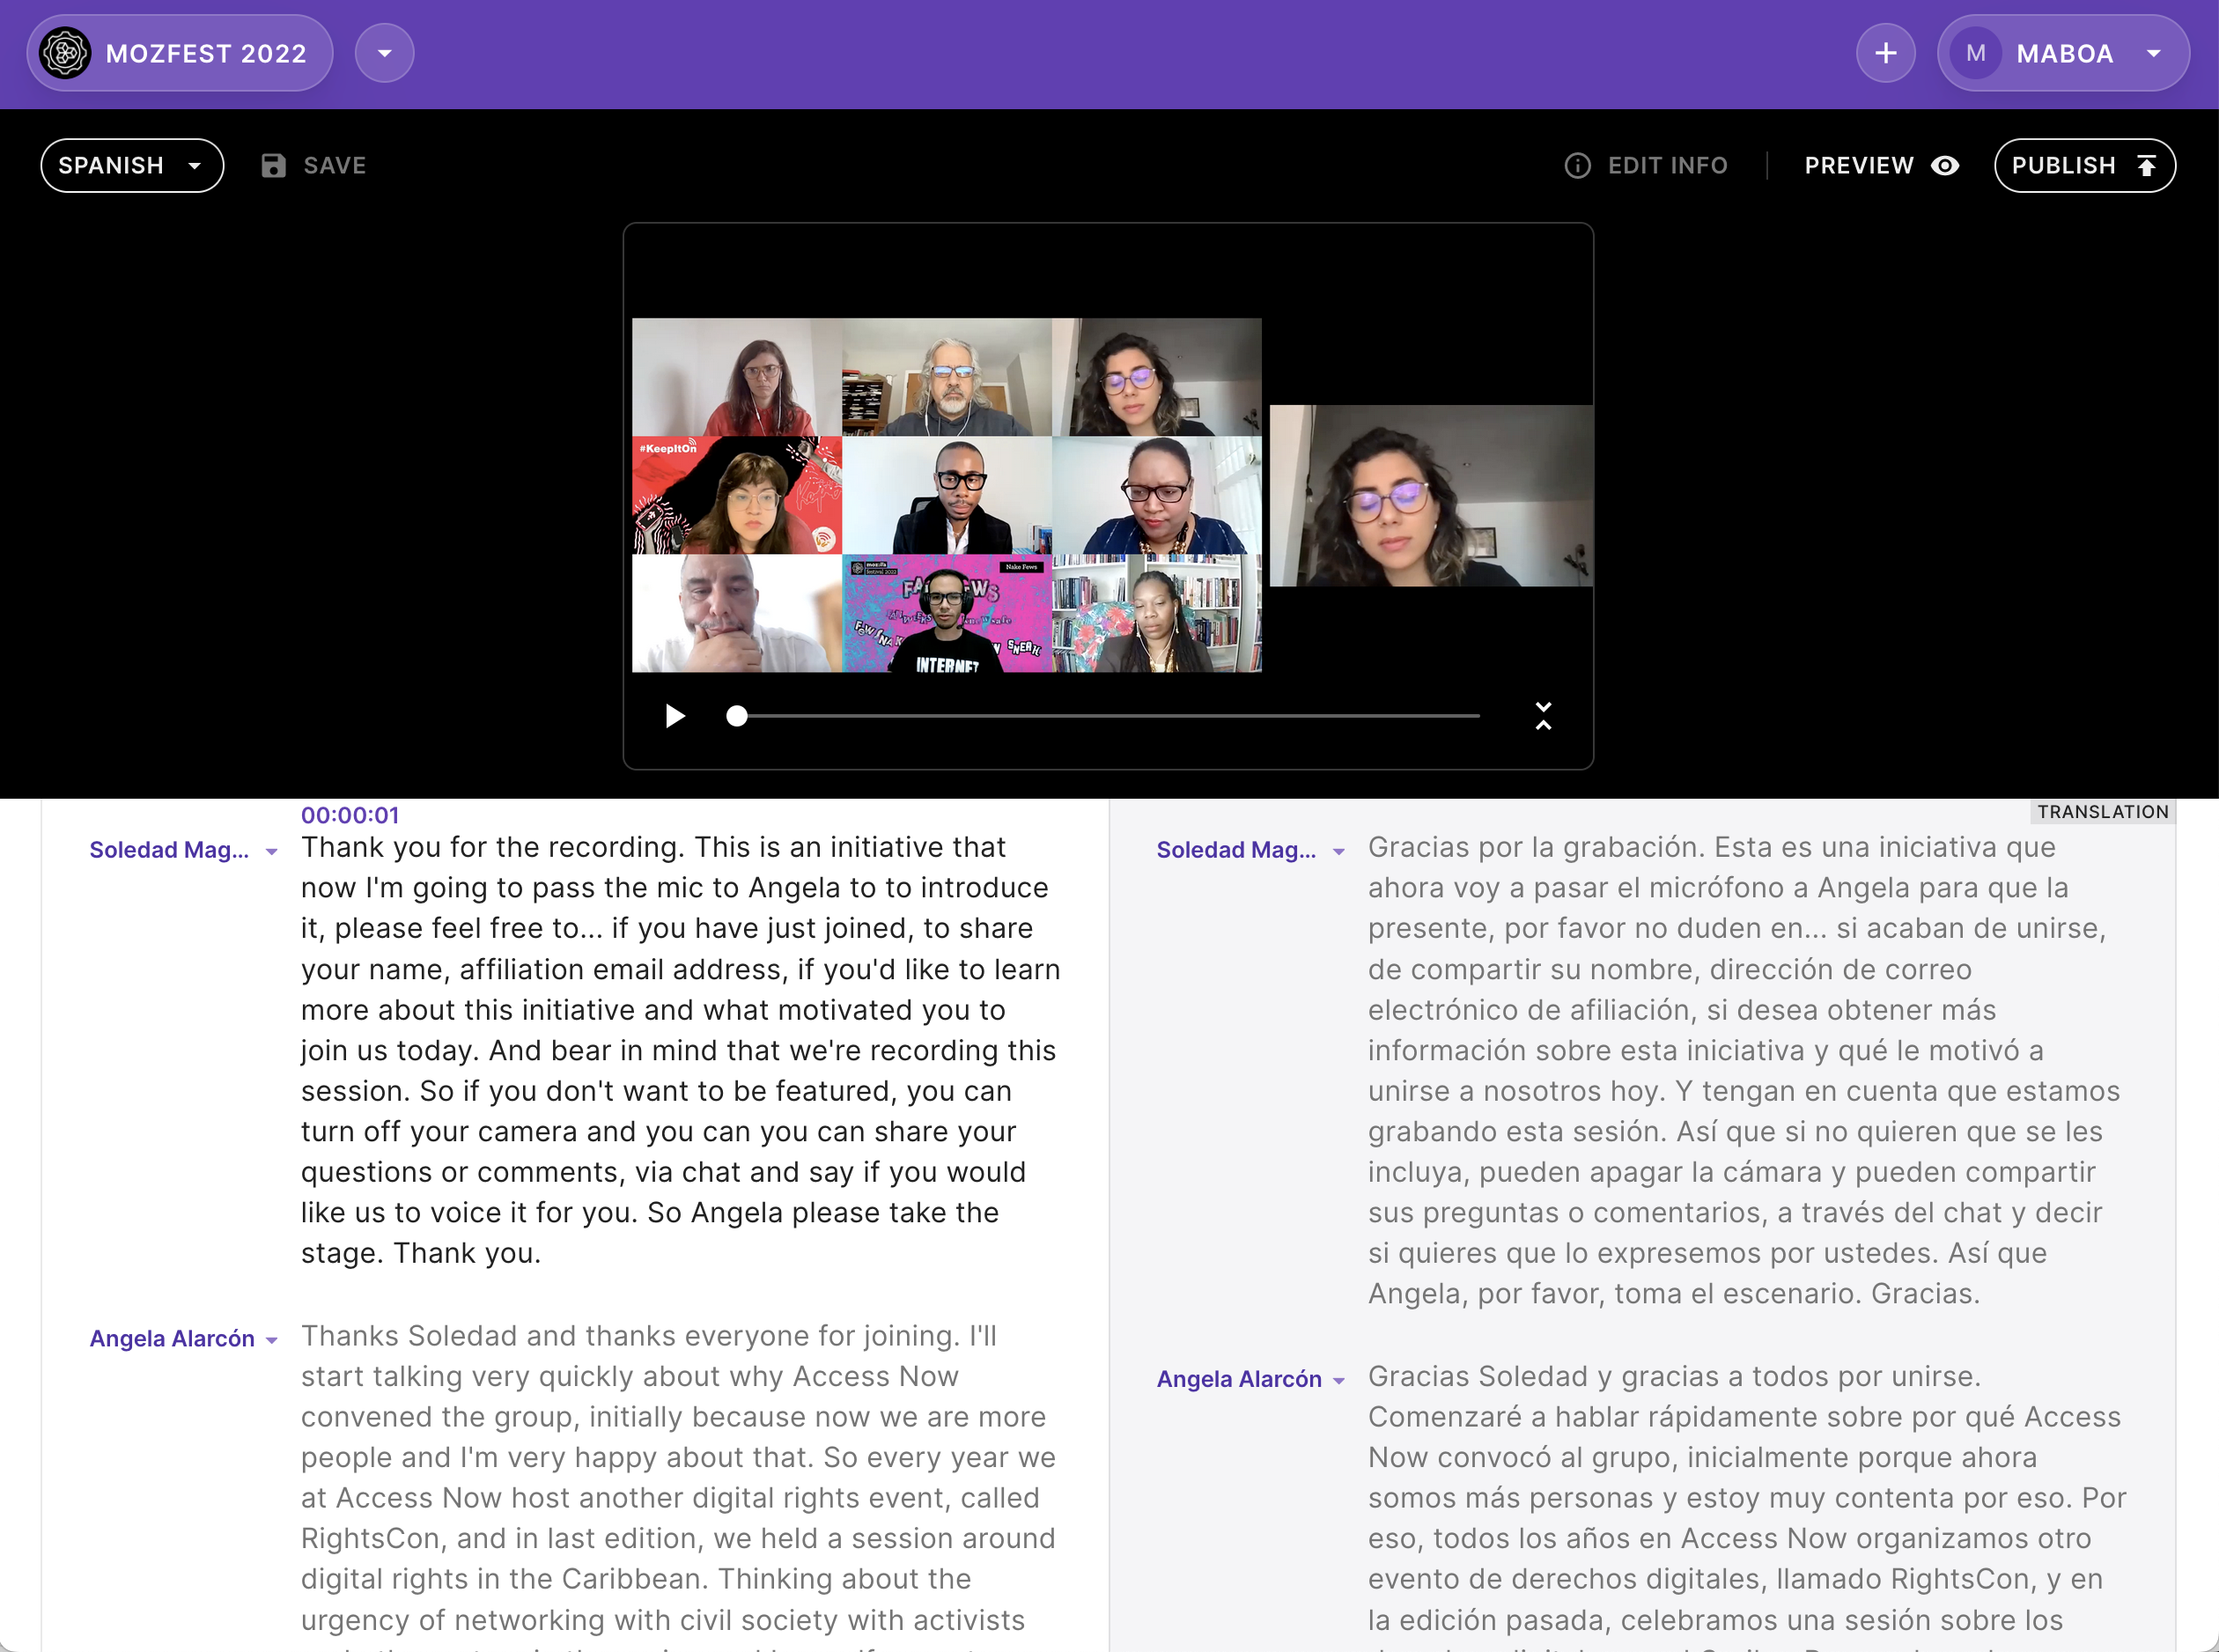The width and height of the screenshot is (2219, 1652).
Task: Open speaker dropdown for Angela Alarcón in transcript
Action: coord(272,1340)
